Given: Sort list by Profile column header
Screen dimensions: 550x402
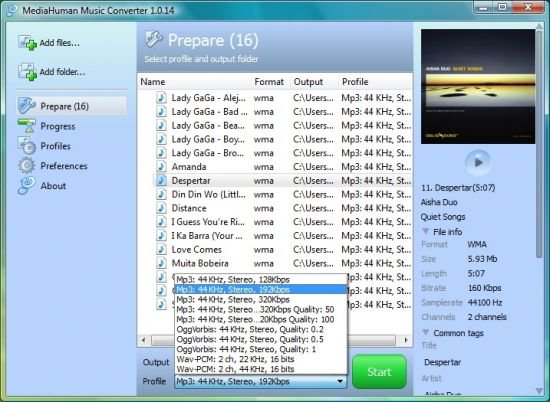Looking at the screenshot, I should click(x=375, y=82).
